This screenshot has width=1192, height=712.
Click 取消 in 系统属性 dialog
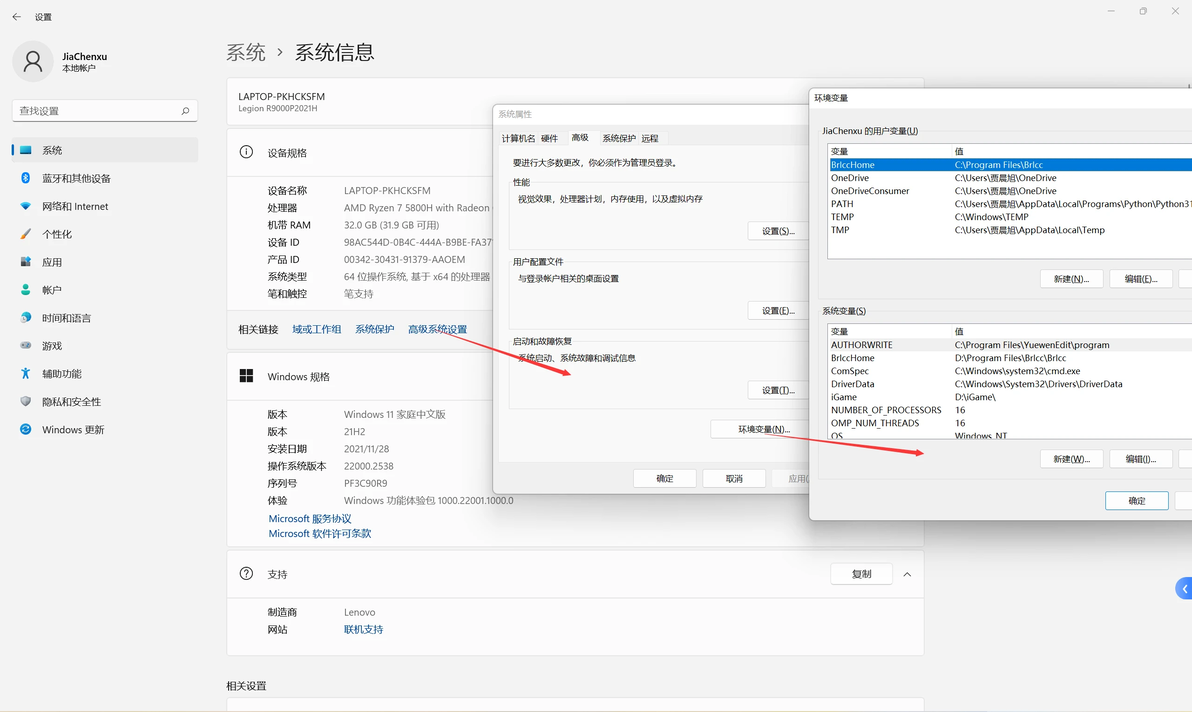click(734, 479)
